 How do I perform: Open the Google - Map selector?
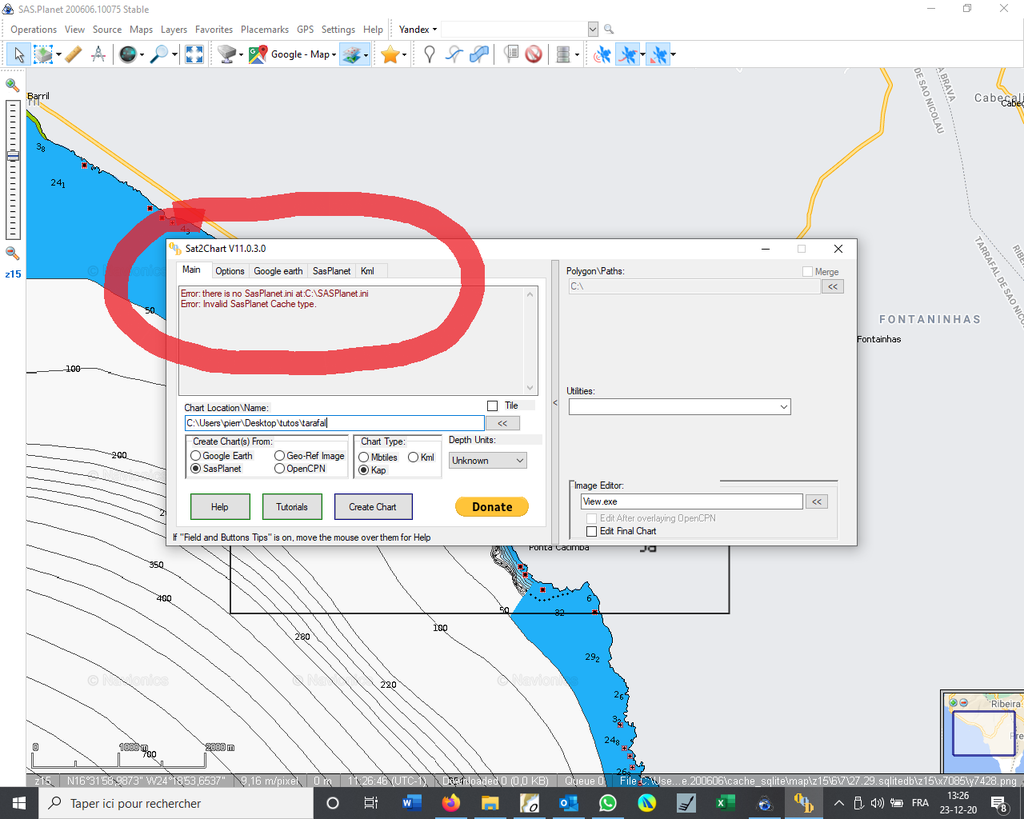[x=293, y=55]
